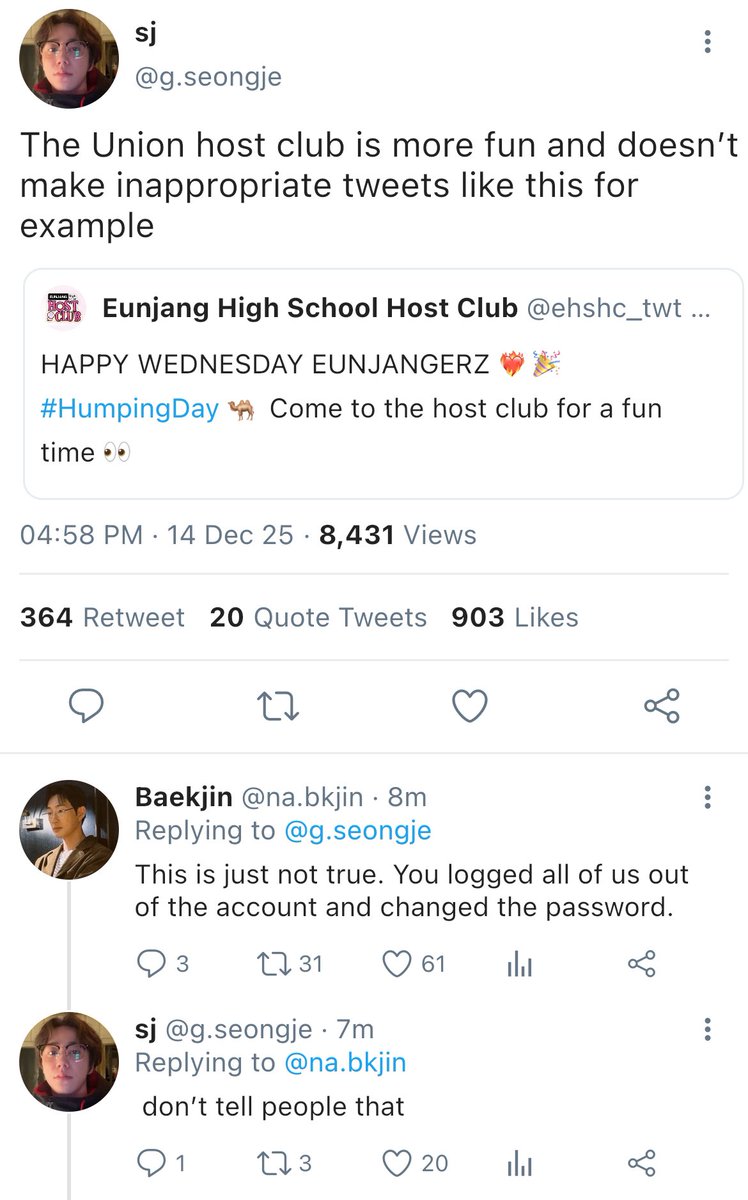Open more options on sj's main tweet
748x1200 pixels.
(x=708, y=41)
